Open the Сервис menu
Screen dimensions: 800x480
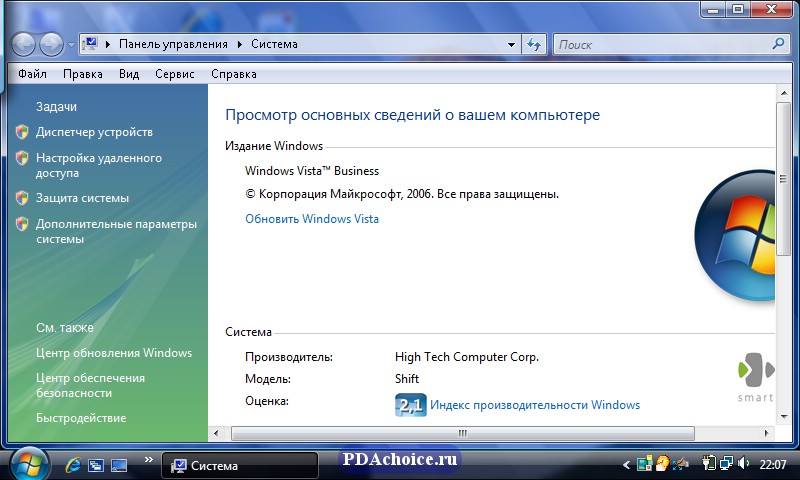175,74
